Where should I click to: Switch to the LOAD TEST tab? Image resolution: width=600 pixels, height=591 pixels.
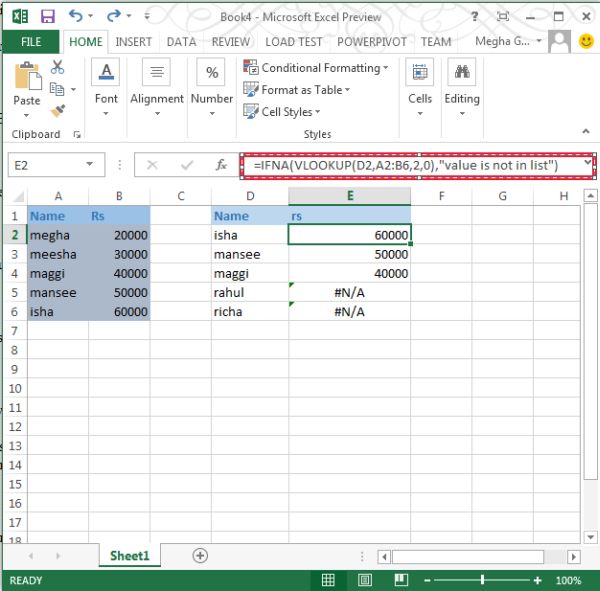pyautogui.click(x=294, y=41)
